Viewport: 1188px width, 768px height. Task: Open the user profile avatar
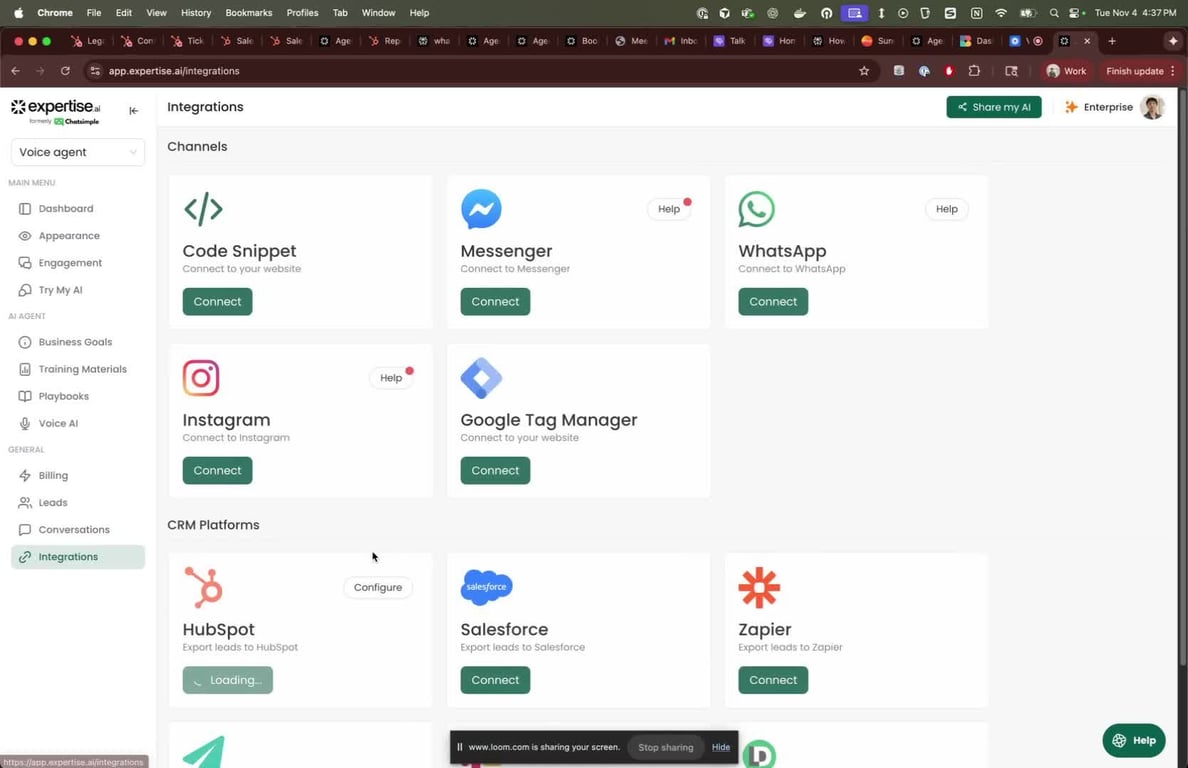[1152, 107]
